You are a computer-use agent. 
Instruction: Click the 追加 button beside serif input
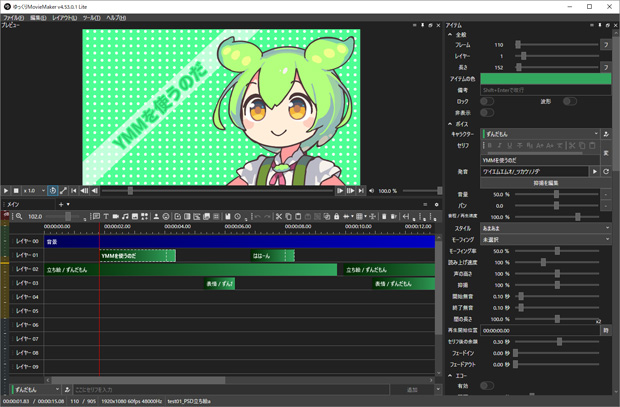[412, 390]
